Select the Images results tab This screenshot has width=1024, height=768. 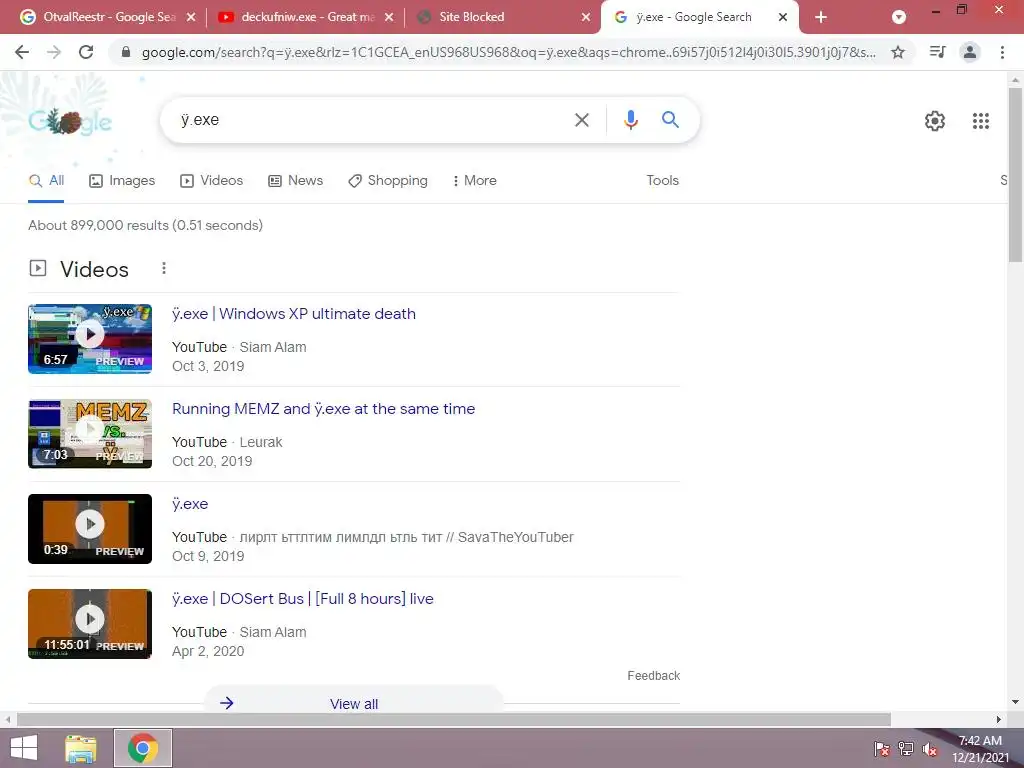[122, 181]
